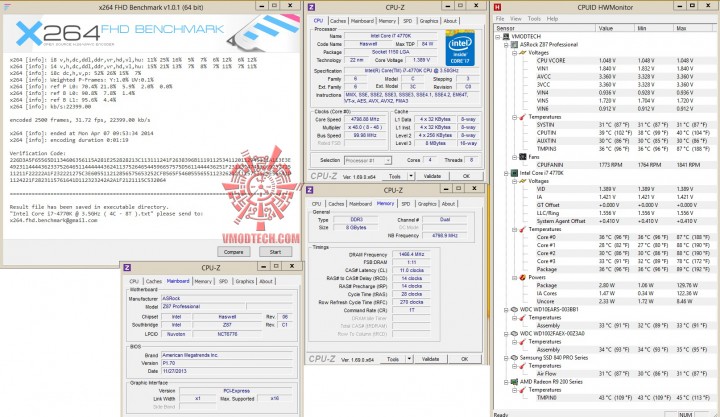Click the Max column header in HWMonitor
This screenshot has width=720, height=417.
click(x=693, y=28)
